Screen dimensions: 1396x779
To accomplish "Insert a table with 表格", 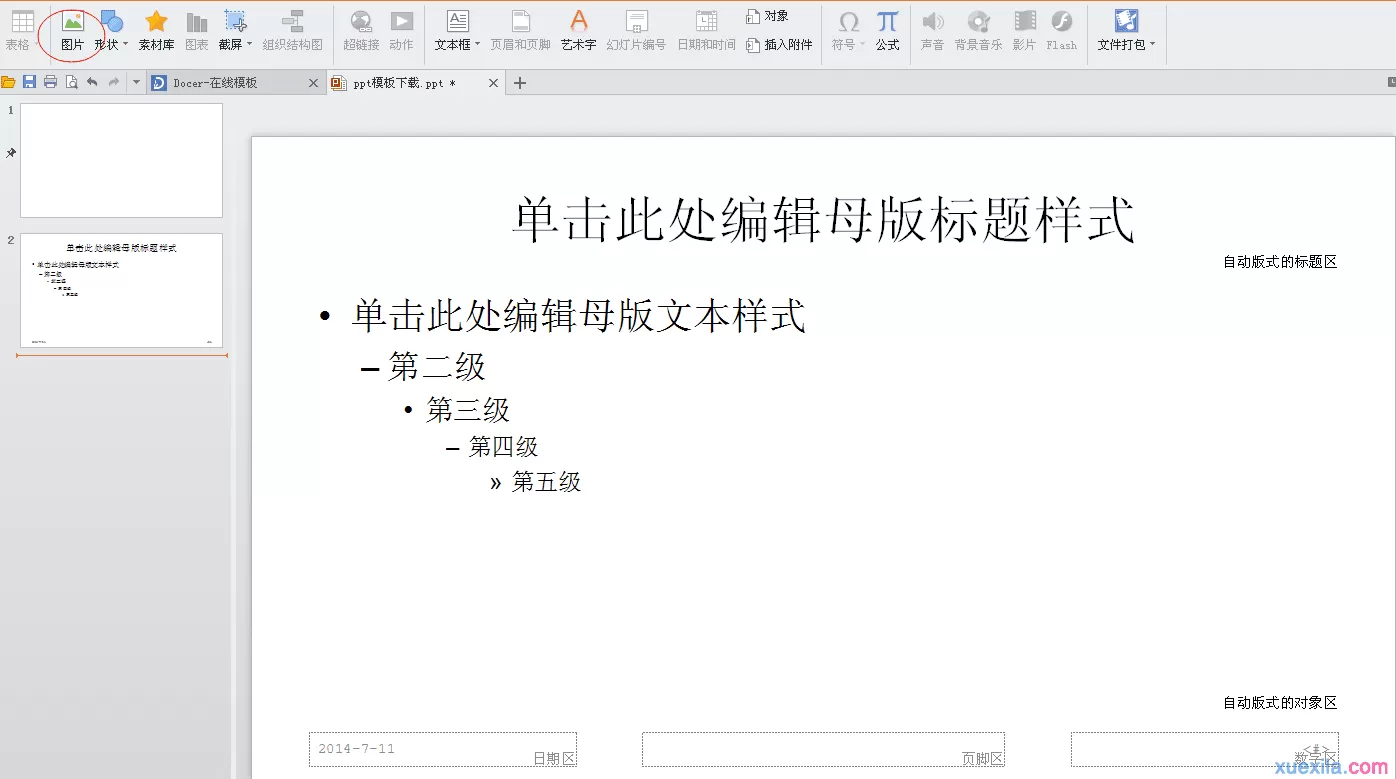I will 20,30.
